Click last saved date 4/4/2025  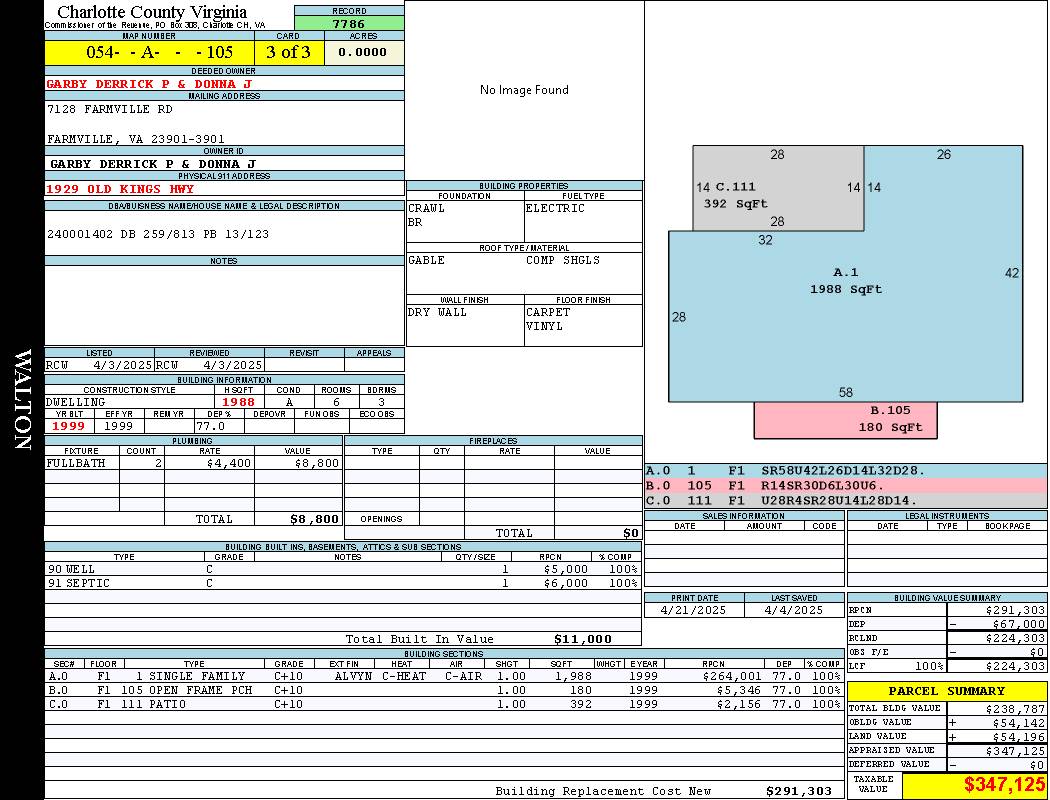click(x=794, y=611)
